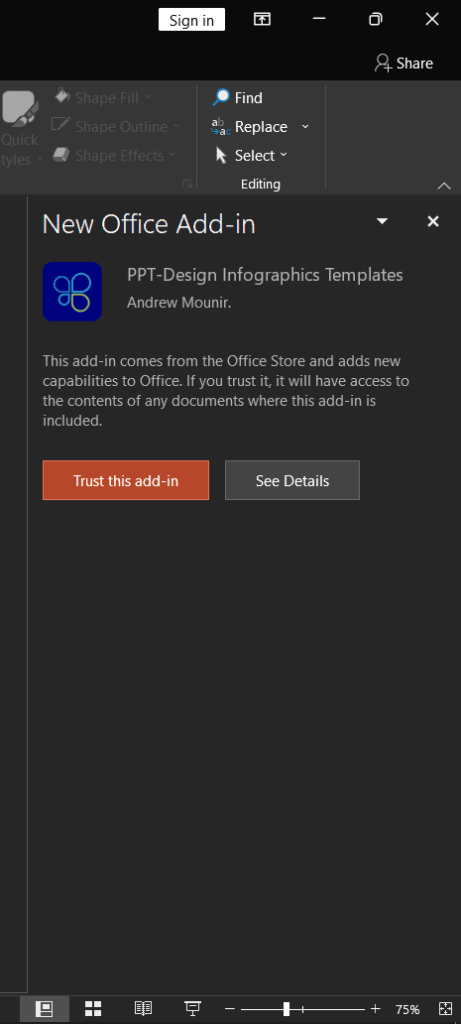Open the Select dropdown menu
461x1024 pixels.
pos(251,155)
